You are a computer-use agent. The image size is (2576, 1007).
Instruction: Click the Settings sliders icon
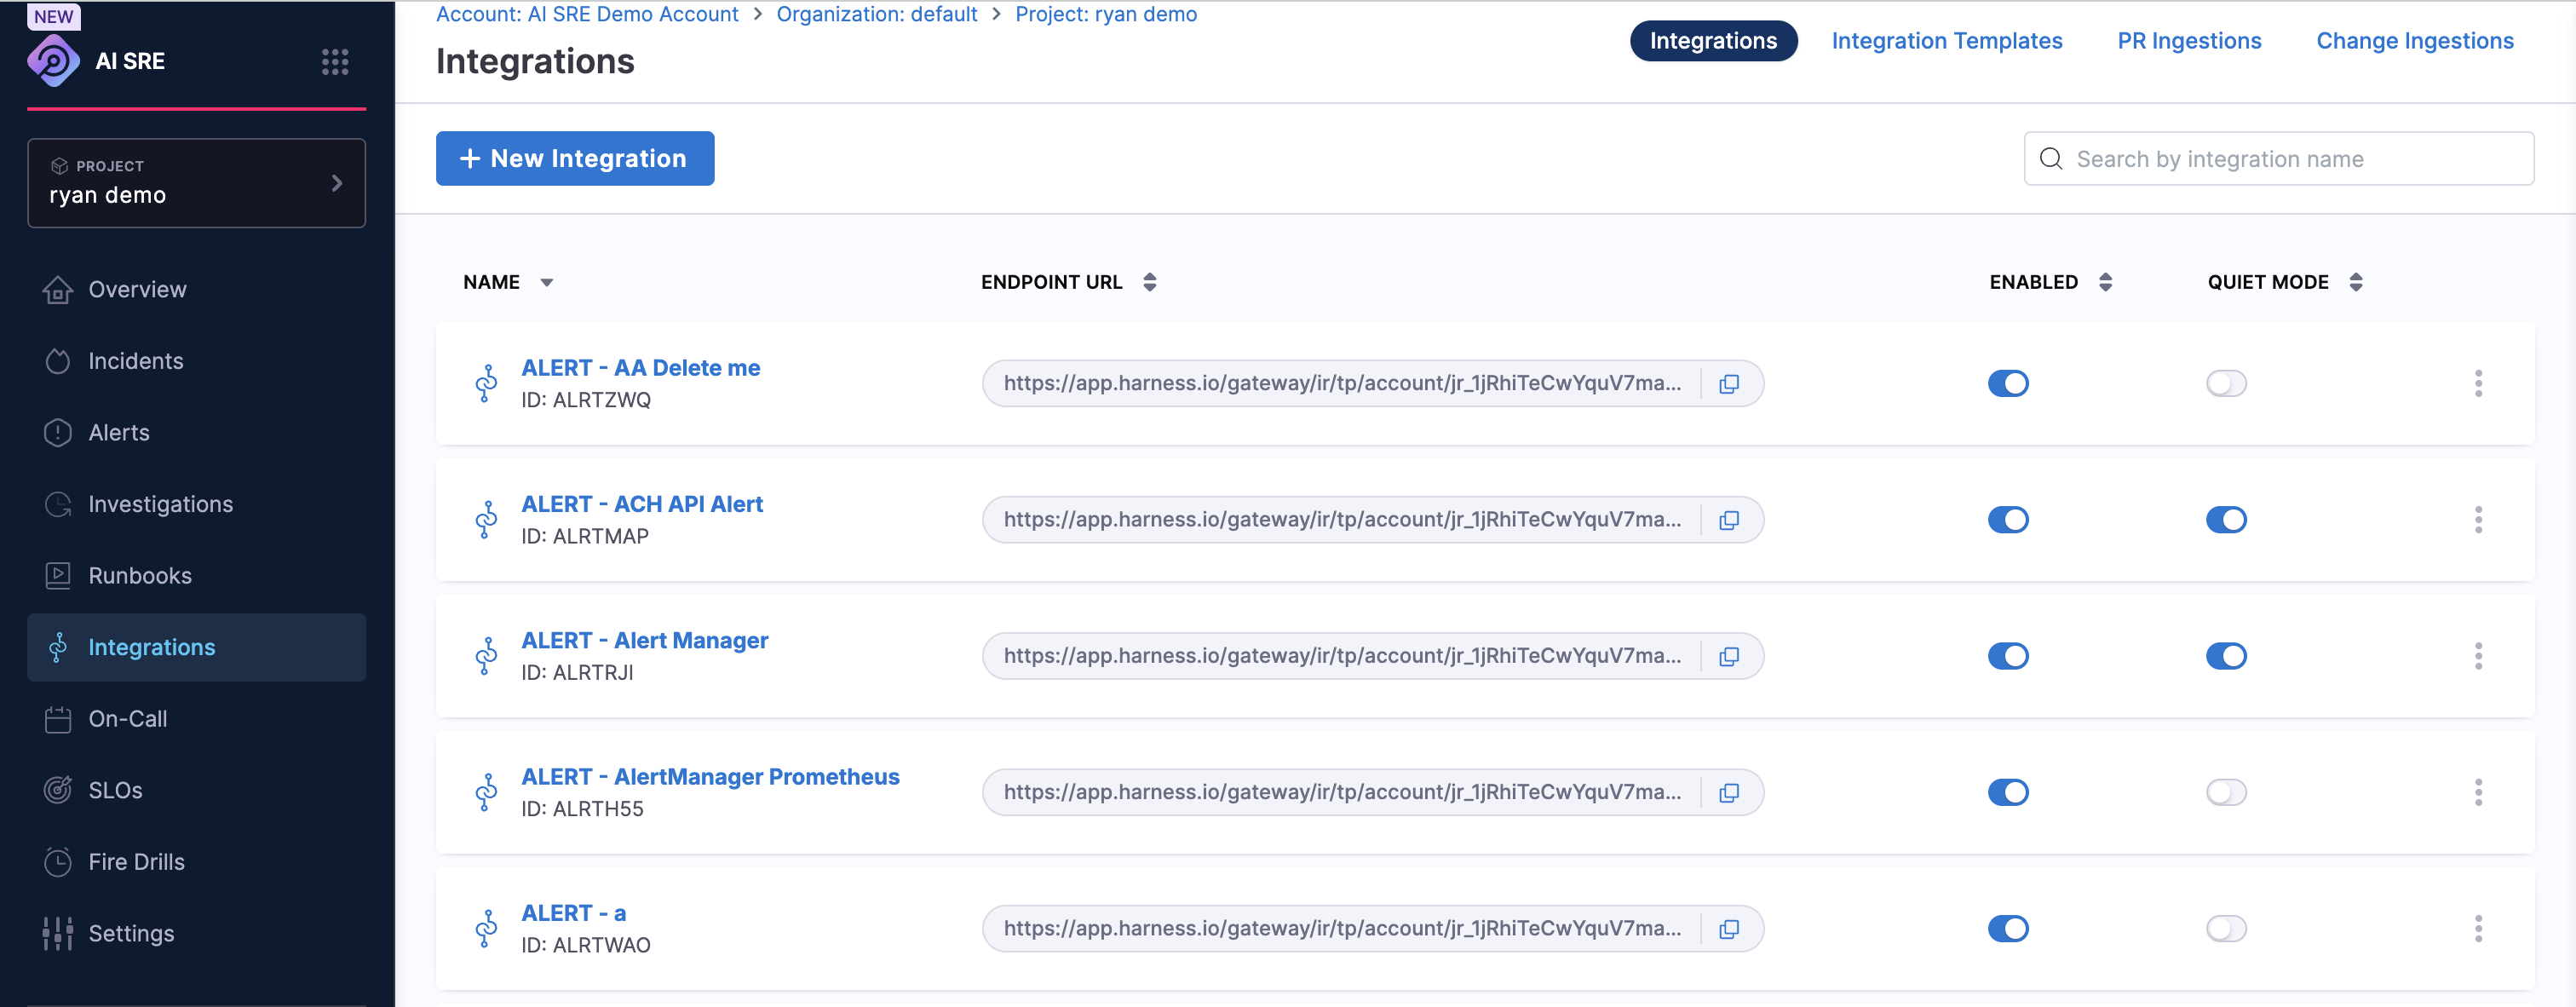coord(58,933)
